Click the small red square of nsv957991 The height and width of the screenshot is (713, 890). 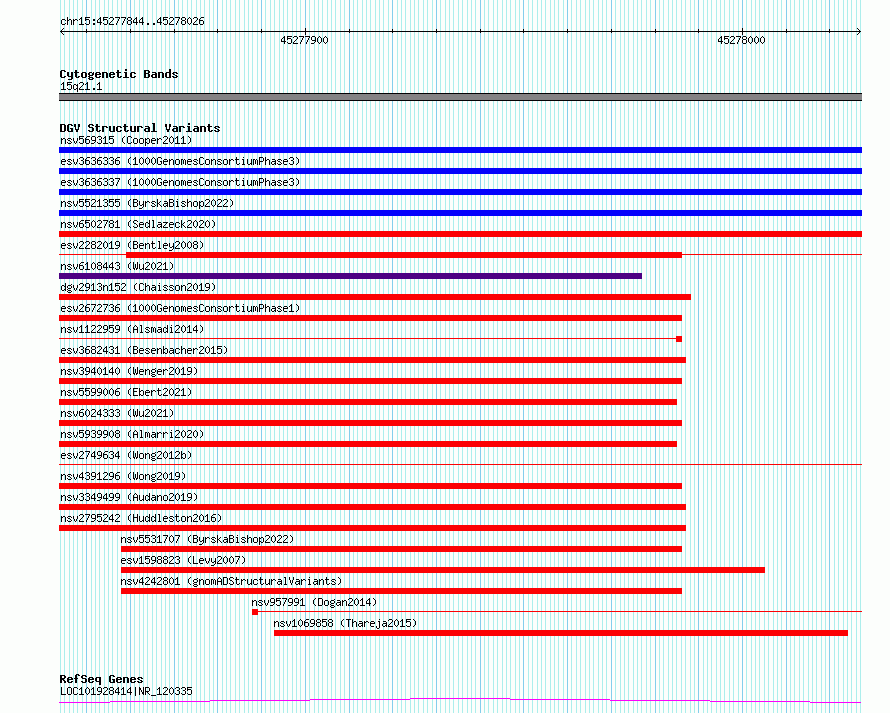255,612
